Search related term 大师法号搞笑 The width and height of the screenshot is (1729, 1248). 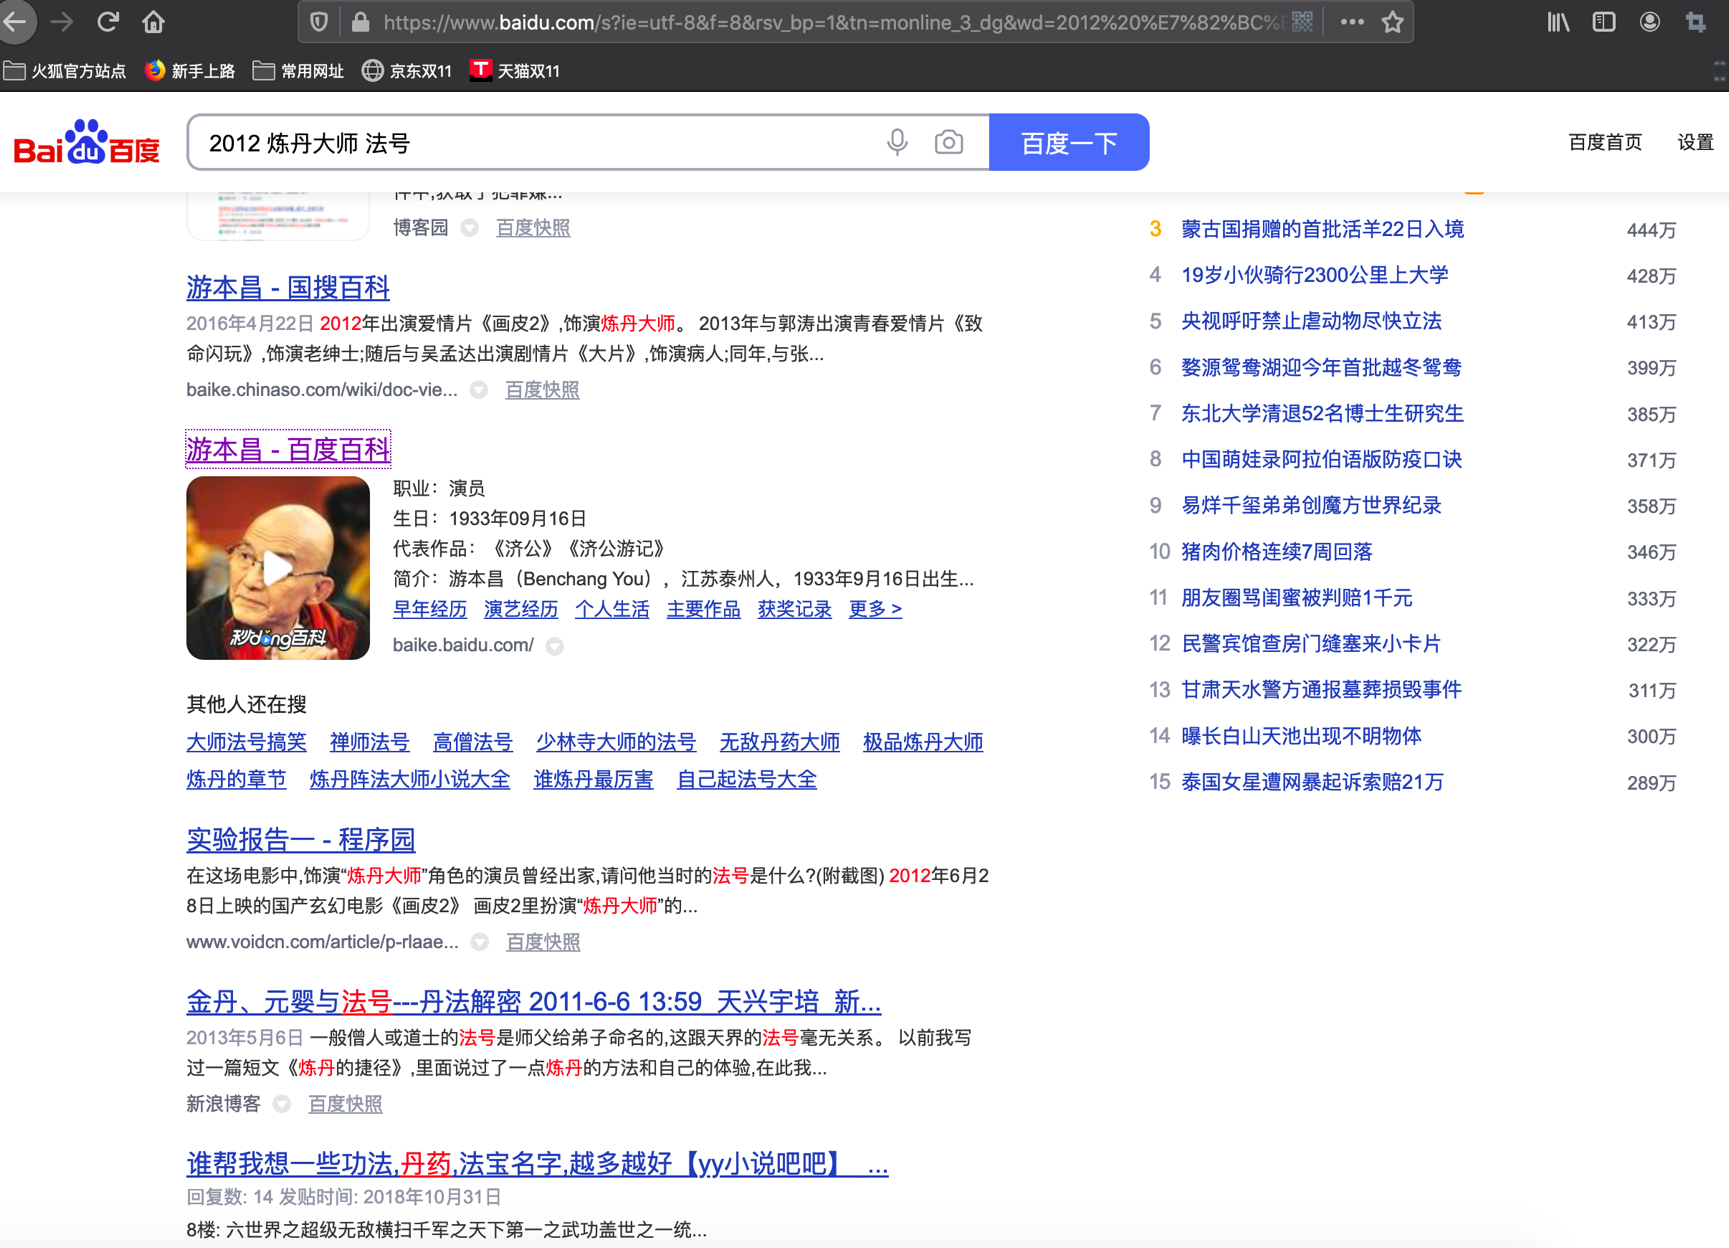pos(246,742)
